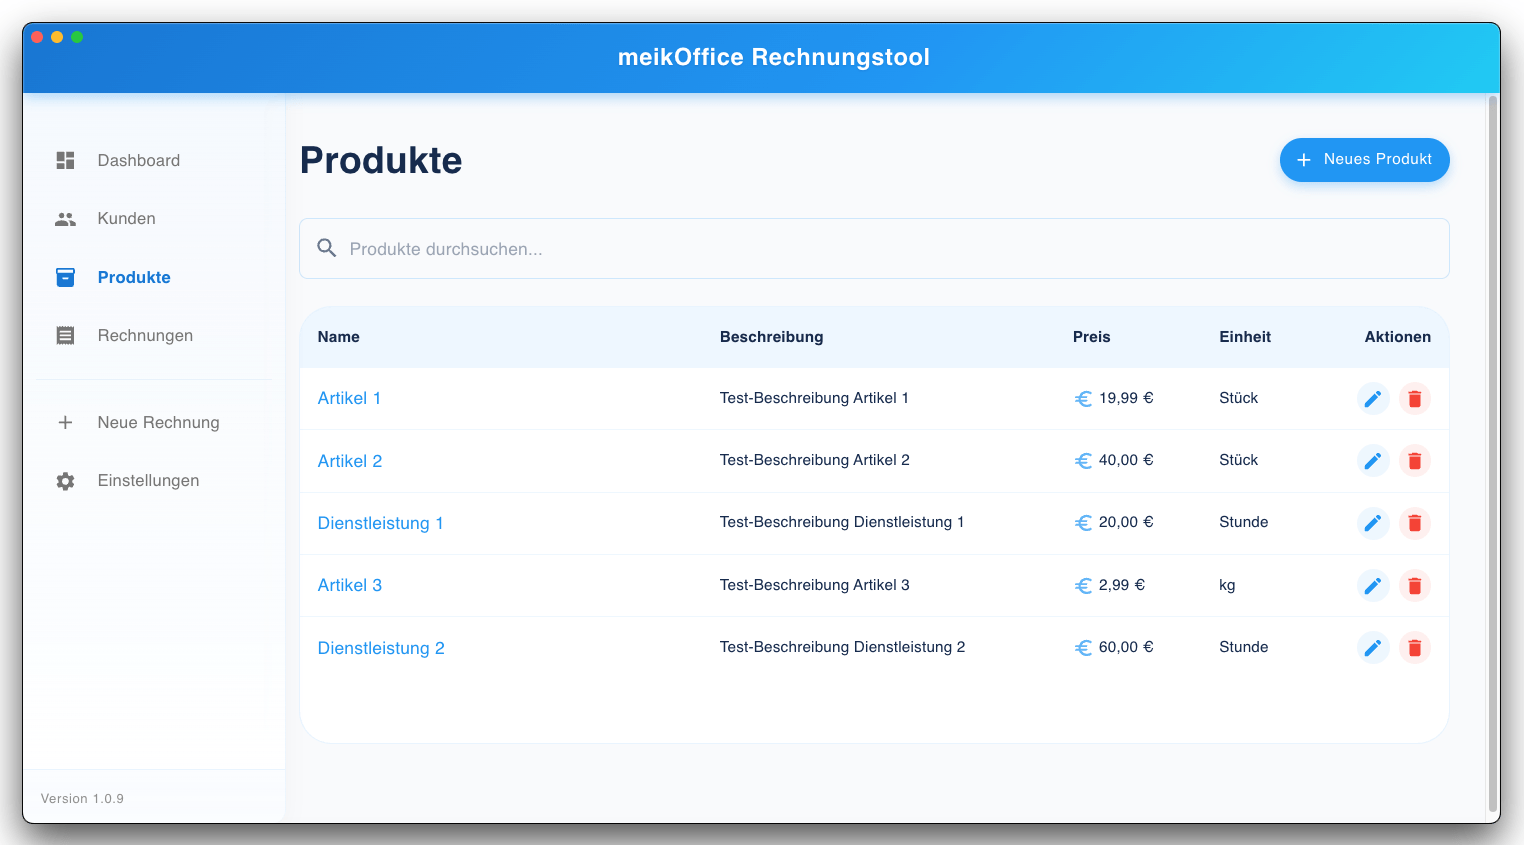Edit Artikel 1 using the pencil icon
Screen dimensions: 1524x845
coord(1373,398)
